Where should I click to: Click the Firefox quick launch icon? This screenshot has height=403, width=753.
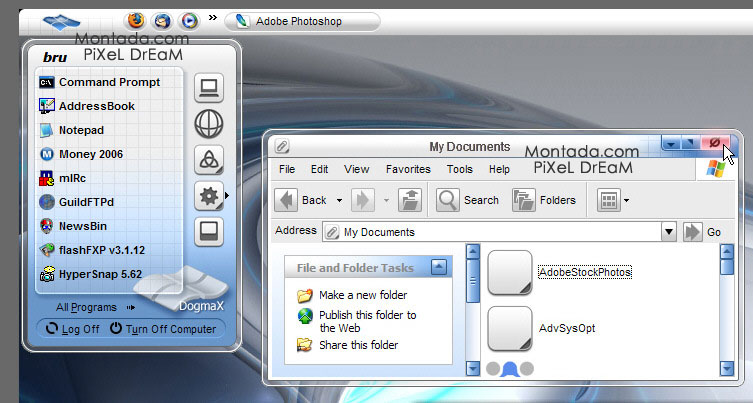click(x=135, y=20)
